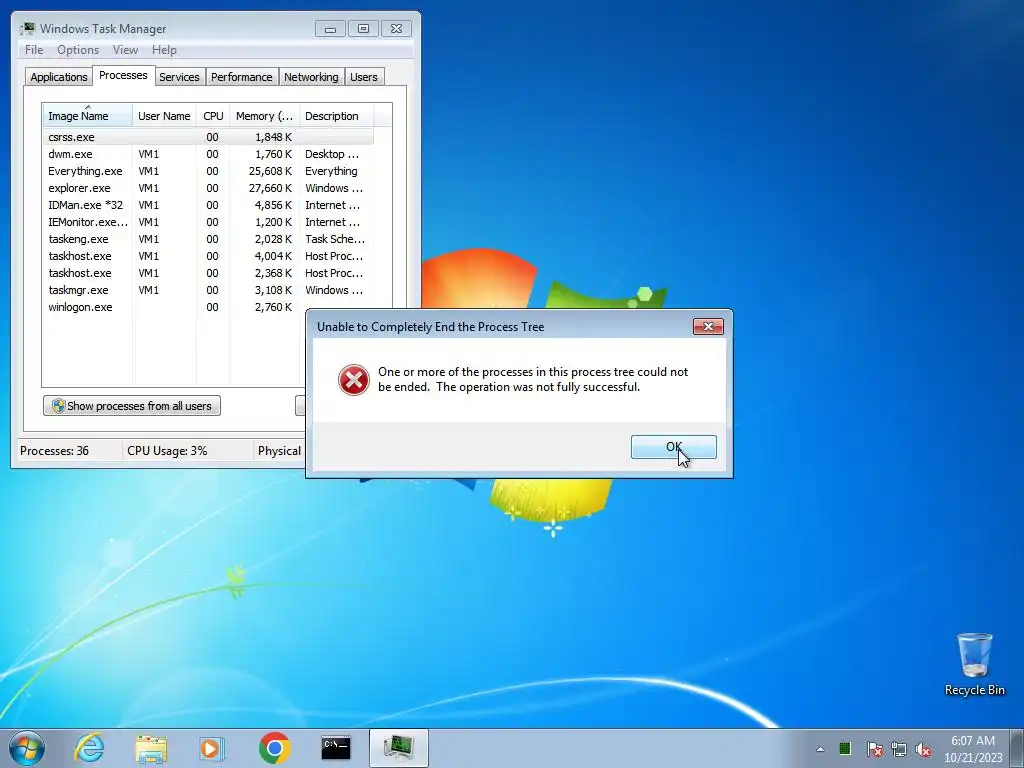This screenshot has height=768, width=1024.
Task: Open the Users tab
Action: [363, 77]
